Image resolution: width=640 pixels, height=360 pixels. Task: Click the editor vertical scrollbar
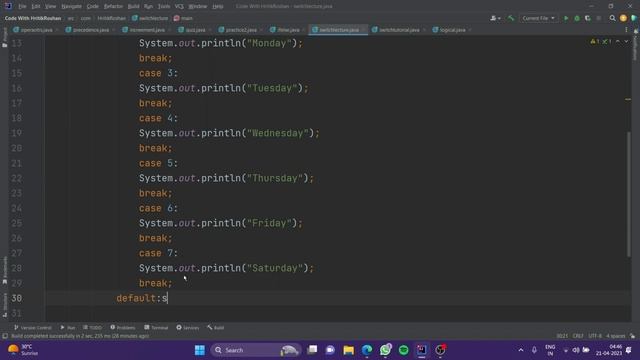click(629, 194)
